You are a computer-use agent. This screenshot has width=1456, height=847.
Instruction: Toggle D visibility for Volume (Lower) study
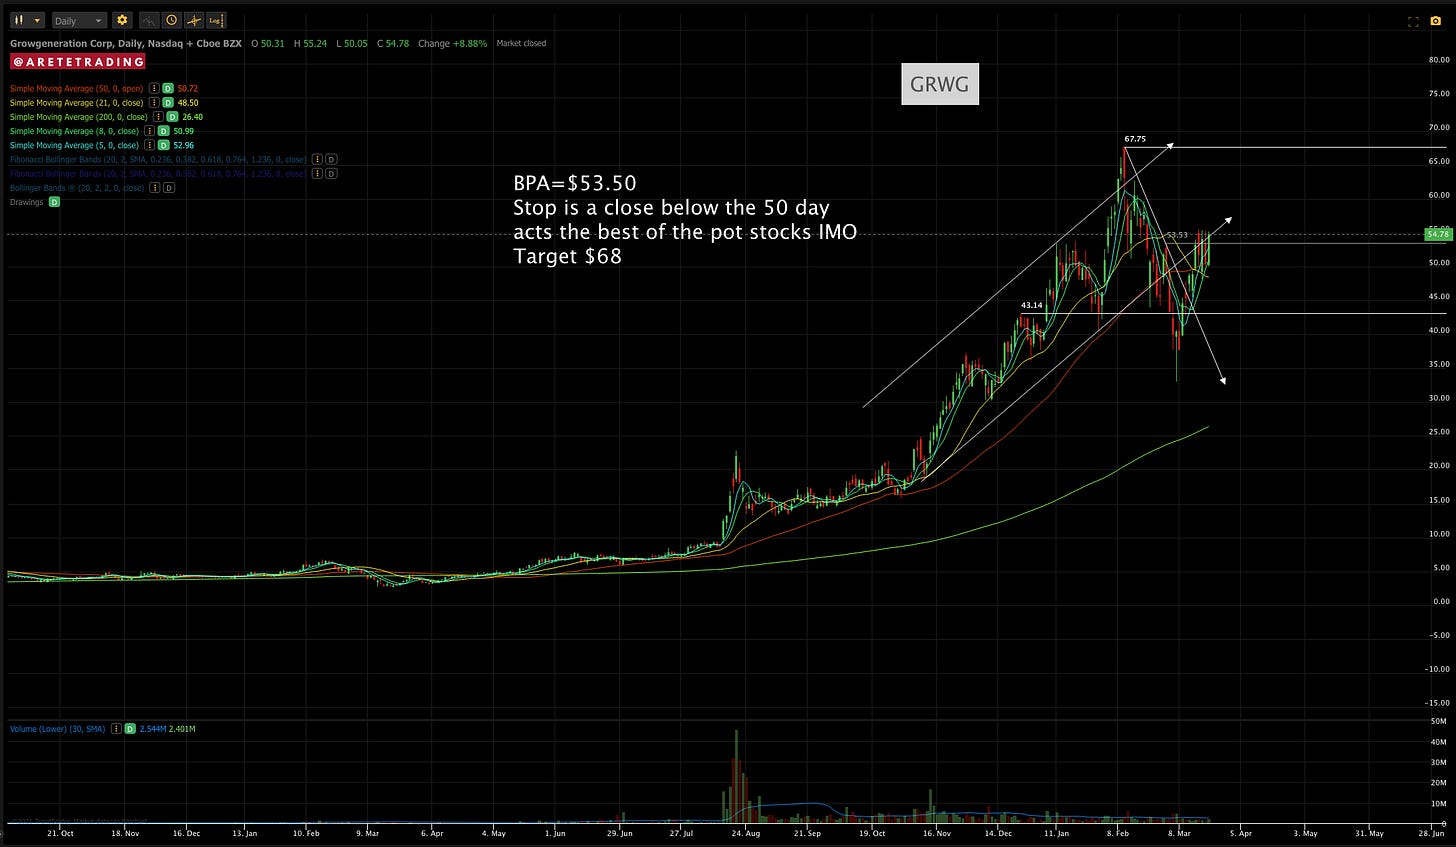coord(131,729)
